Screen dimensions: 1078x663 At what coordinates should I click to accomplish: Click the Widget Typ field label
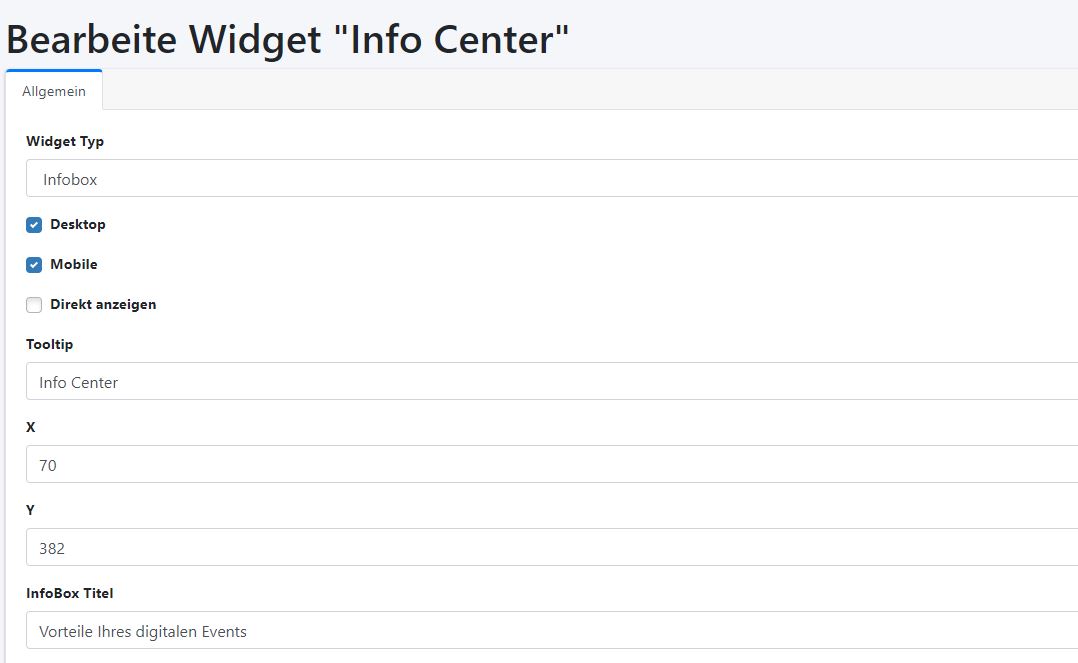[65, 141]
